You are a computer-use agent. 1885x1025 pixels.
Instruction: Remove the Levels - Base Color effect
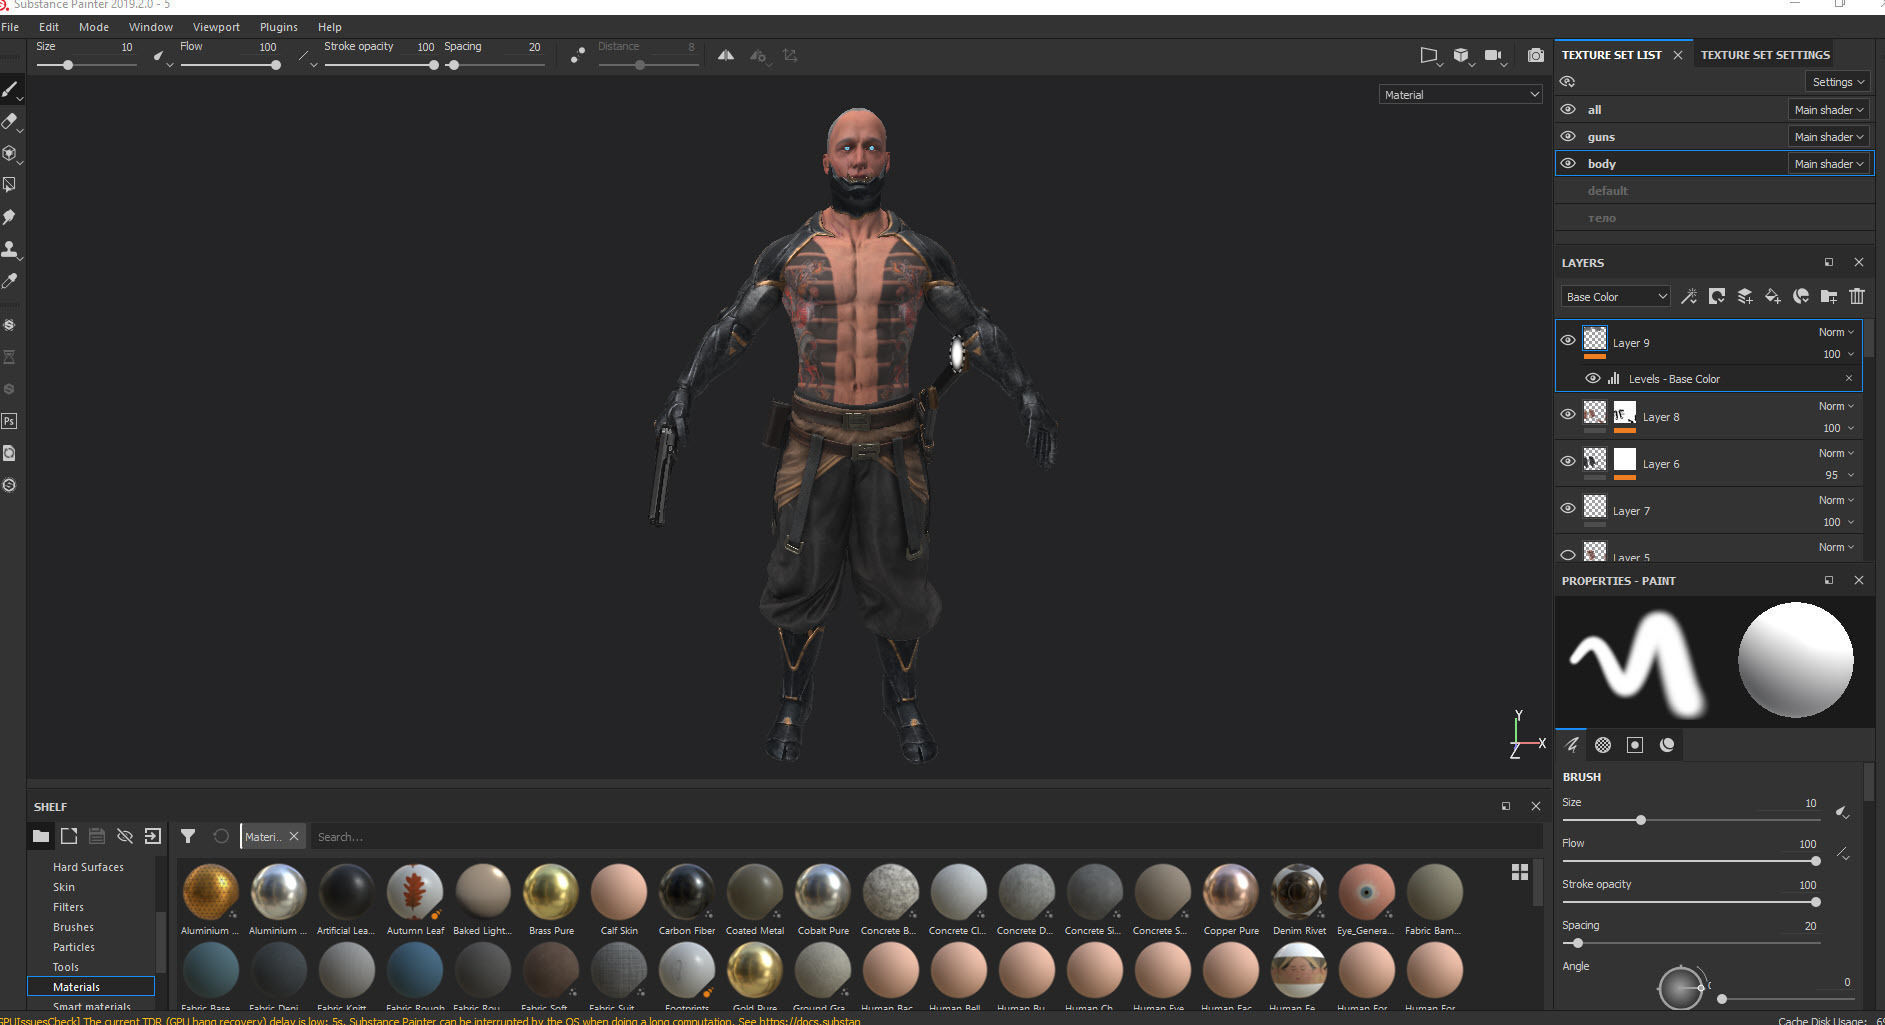click(x=1849, y=378)
